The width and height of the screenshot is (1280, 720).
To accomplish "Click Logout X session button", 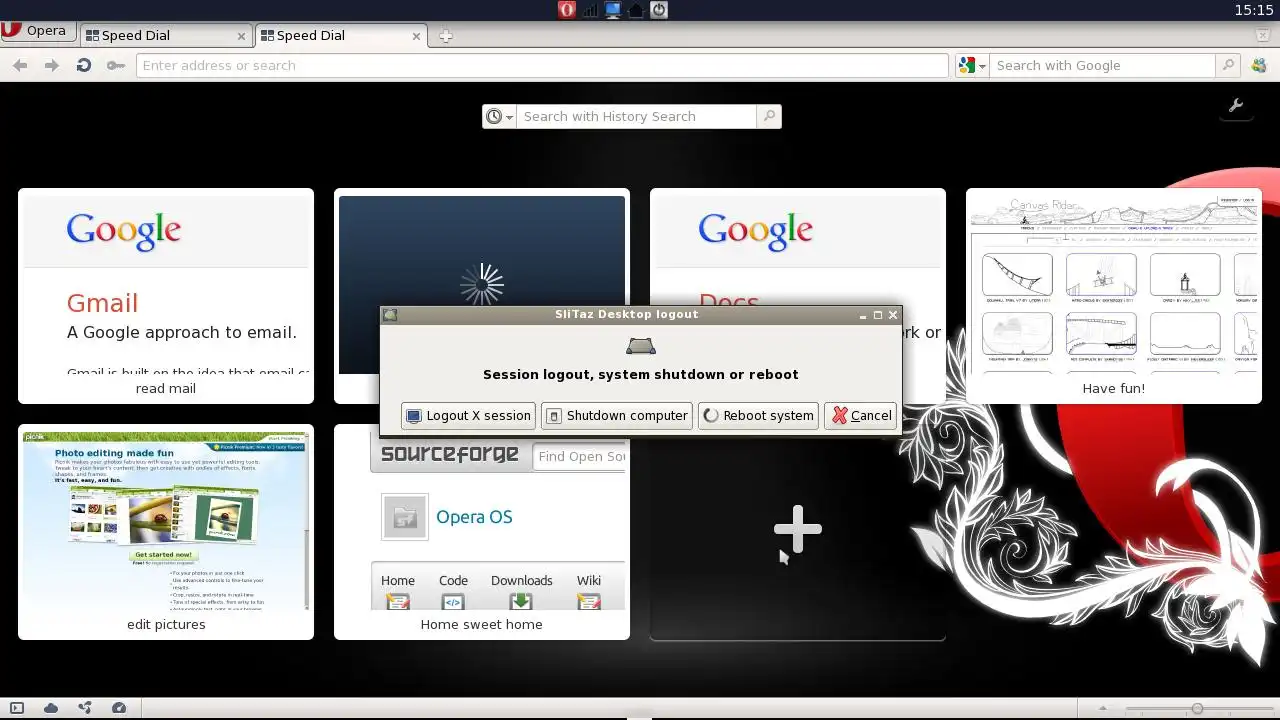I will tap(468, 415).
